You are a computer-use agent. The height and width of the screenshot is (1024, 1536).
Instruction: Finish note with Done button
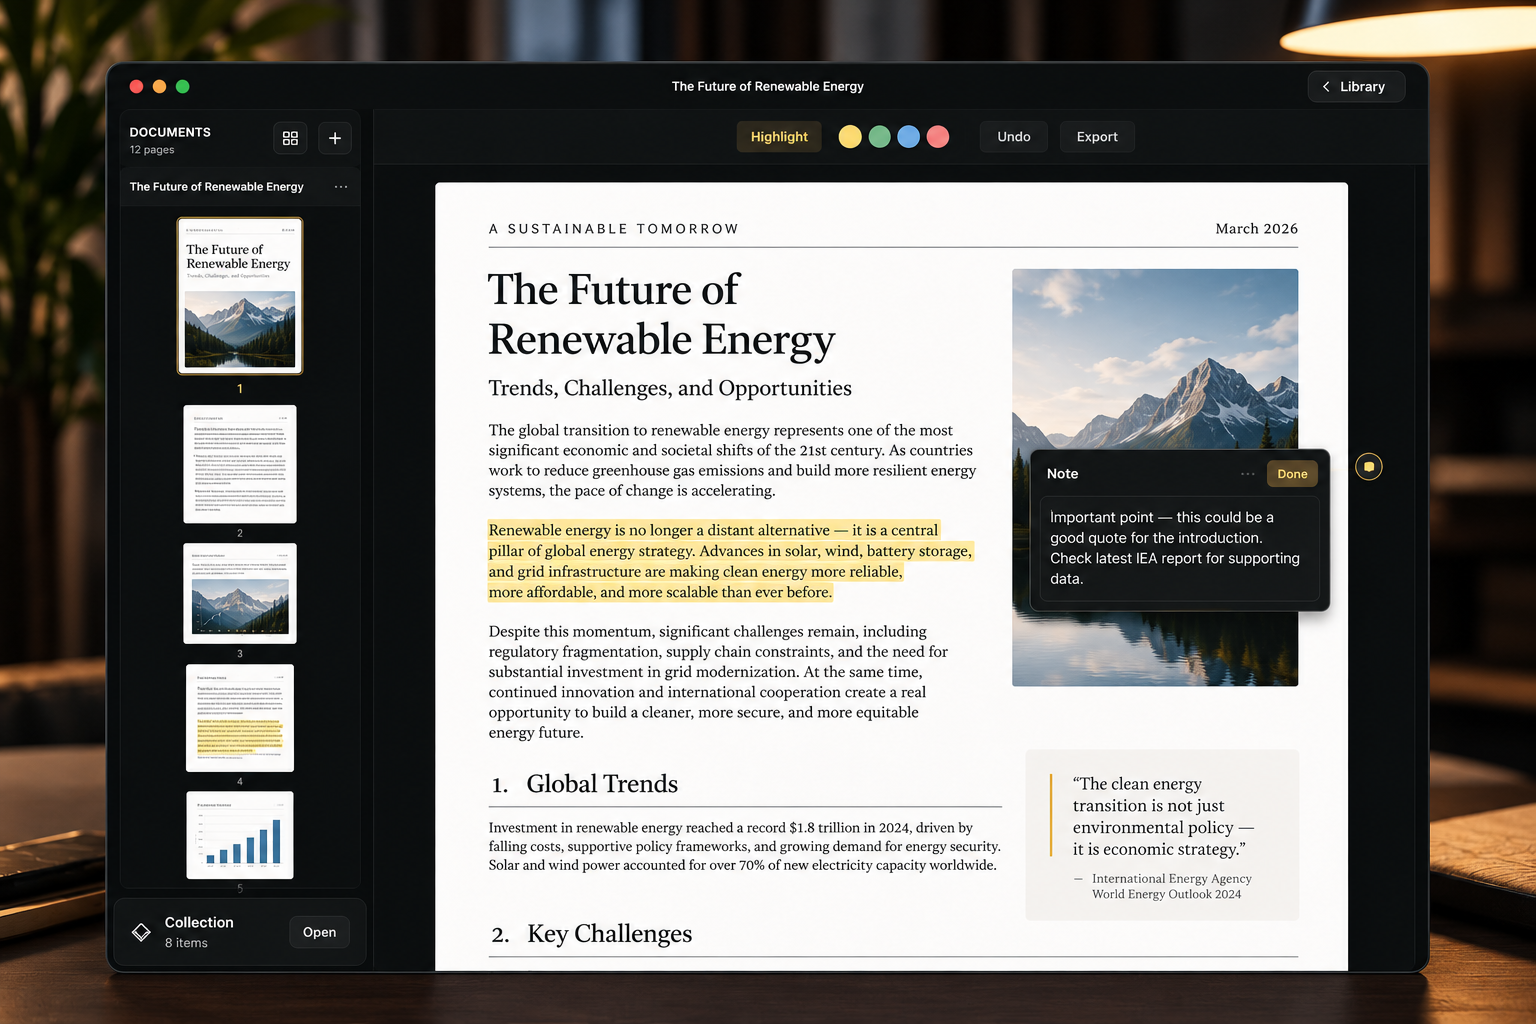point(1292,474)
